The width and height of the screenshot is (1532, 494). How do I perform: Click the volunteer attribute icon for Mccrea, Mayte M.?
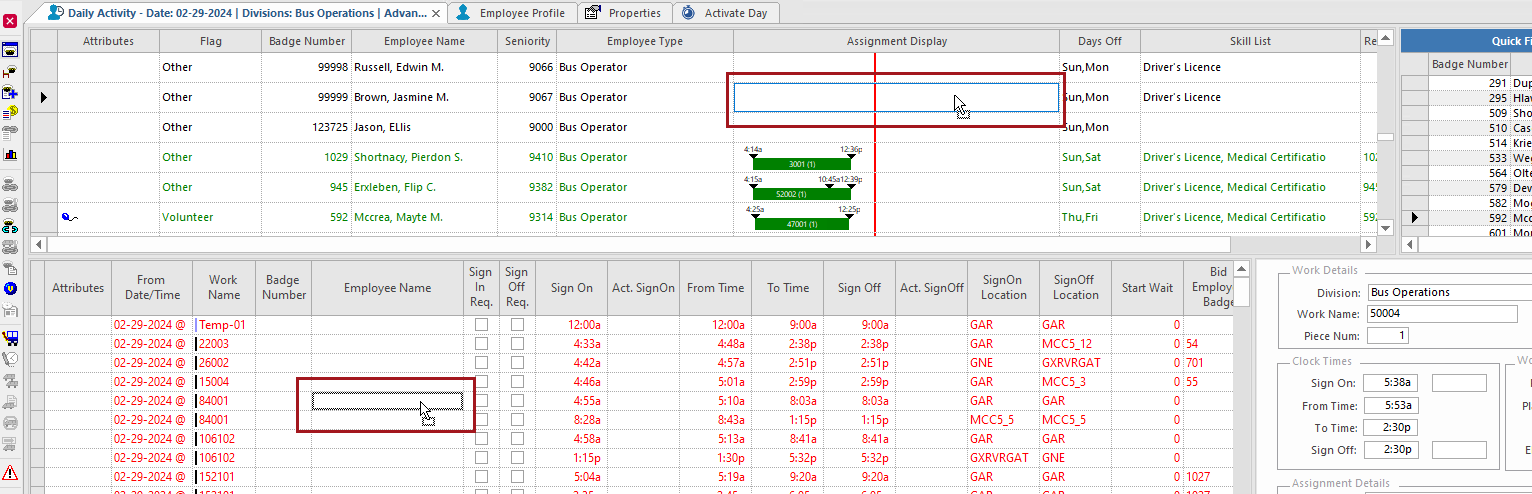(x=70, y=217)
